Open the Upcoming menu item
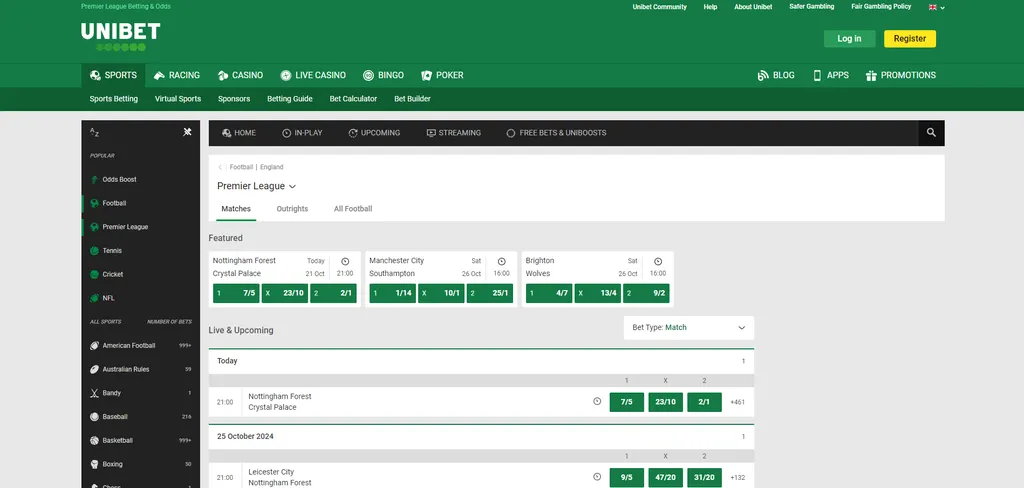 pyautogui.click(x=374, y=133)
